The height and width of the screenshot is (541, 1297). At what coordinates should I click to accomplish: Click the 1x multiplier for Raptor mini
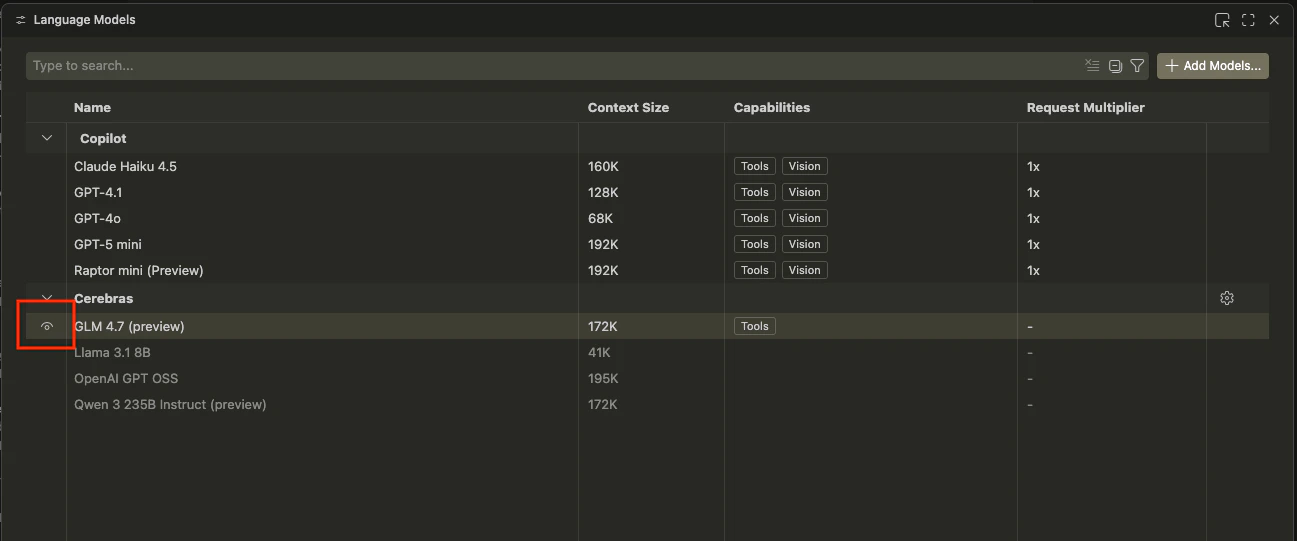pos(1033,270)
